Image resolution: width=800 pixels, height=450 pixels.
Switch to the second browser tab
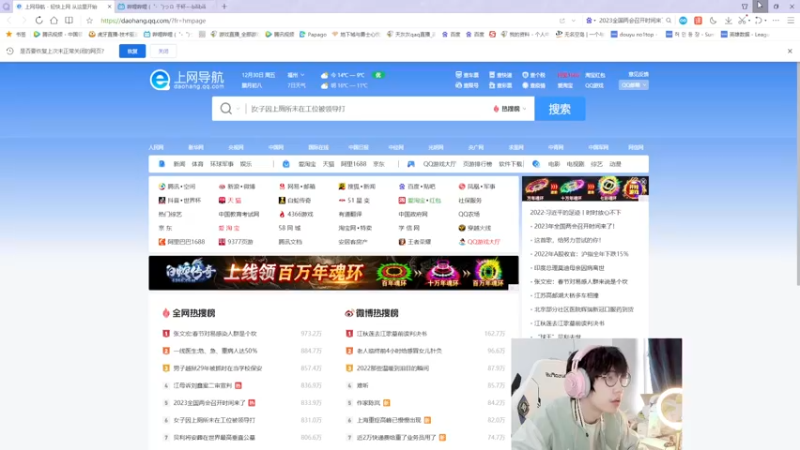(165, 7)
